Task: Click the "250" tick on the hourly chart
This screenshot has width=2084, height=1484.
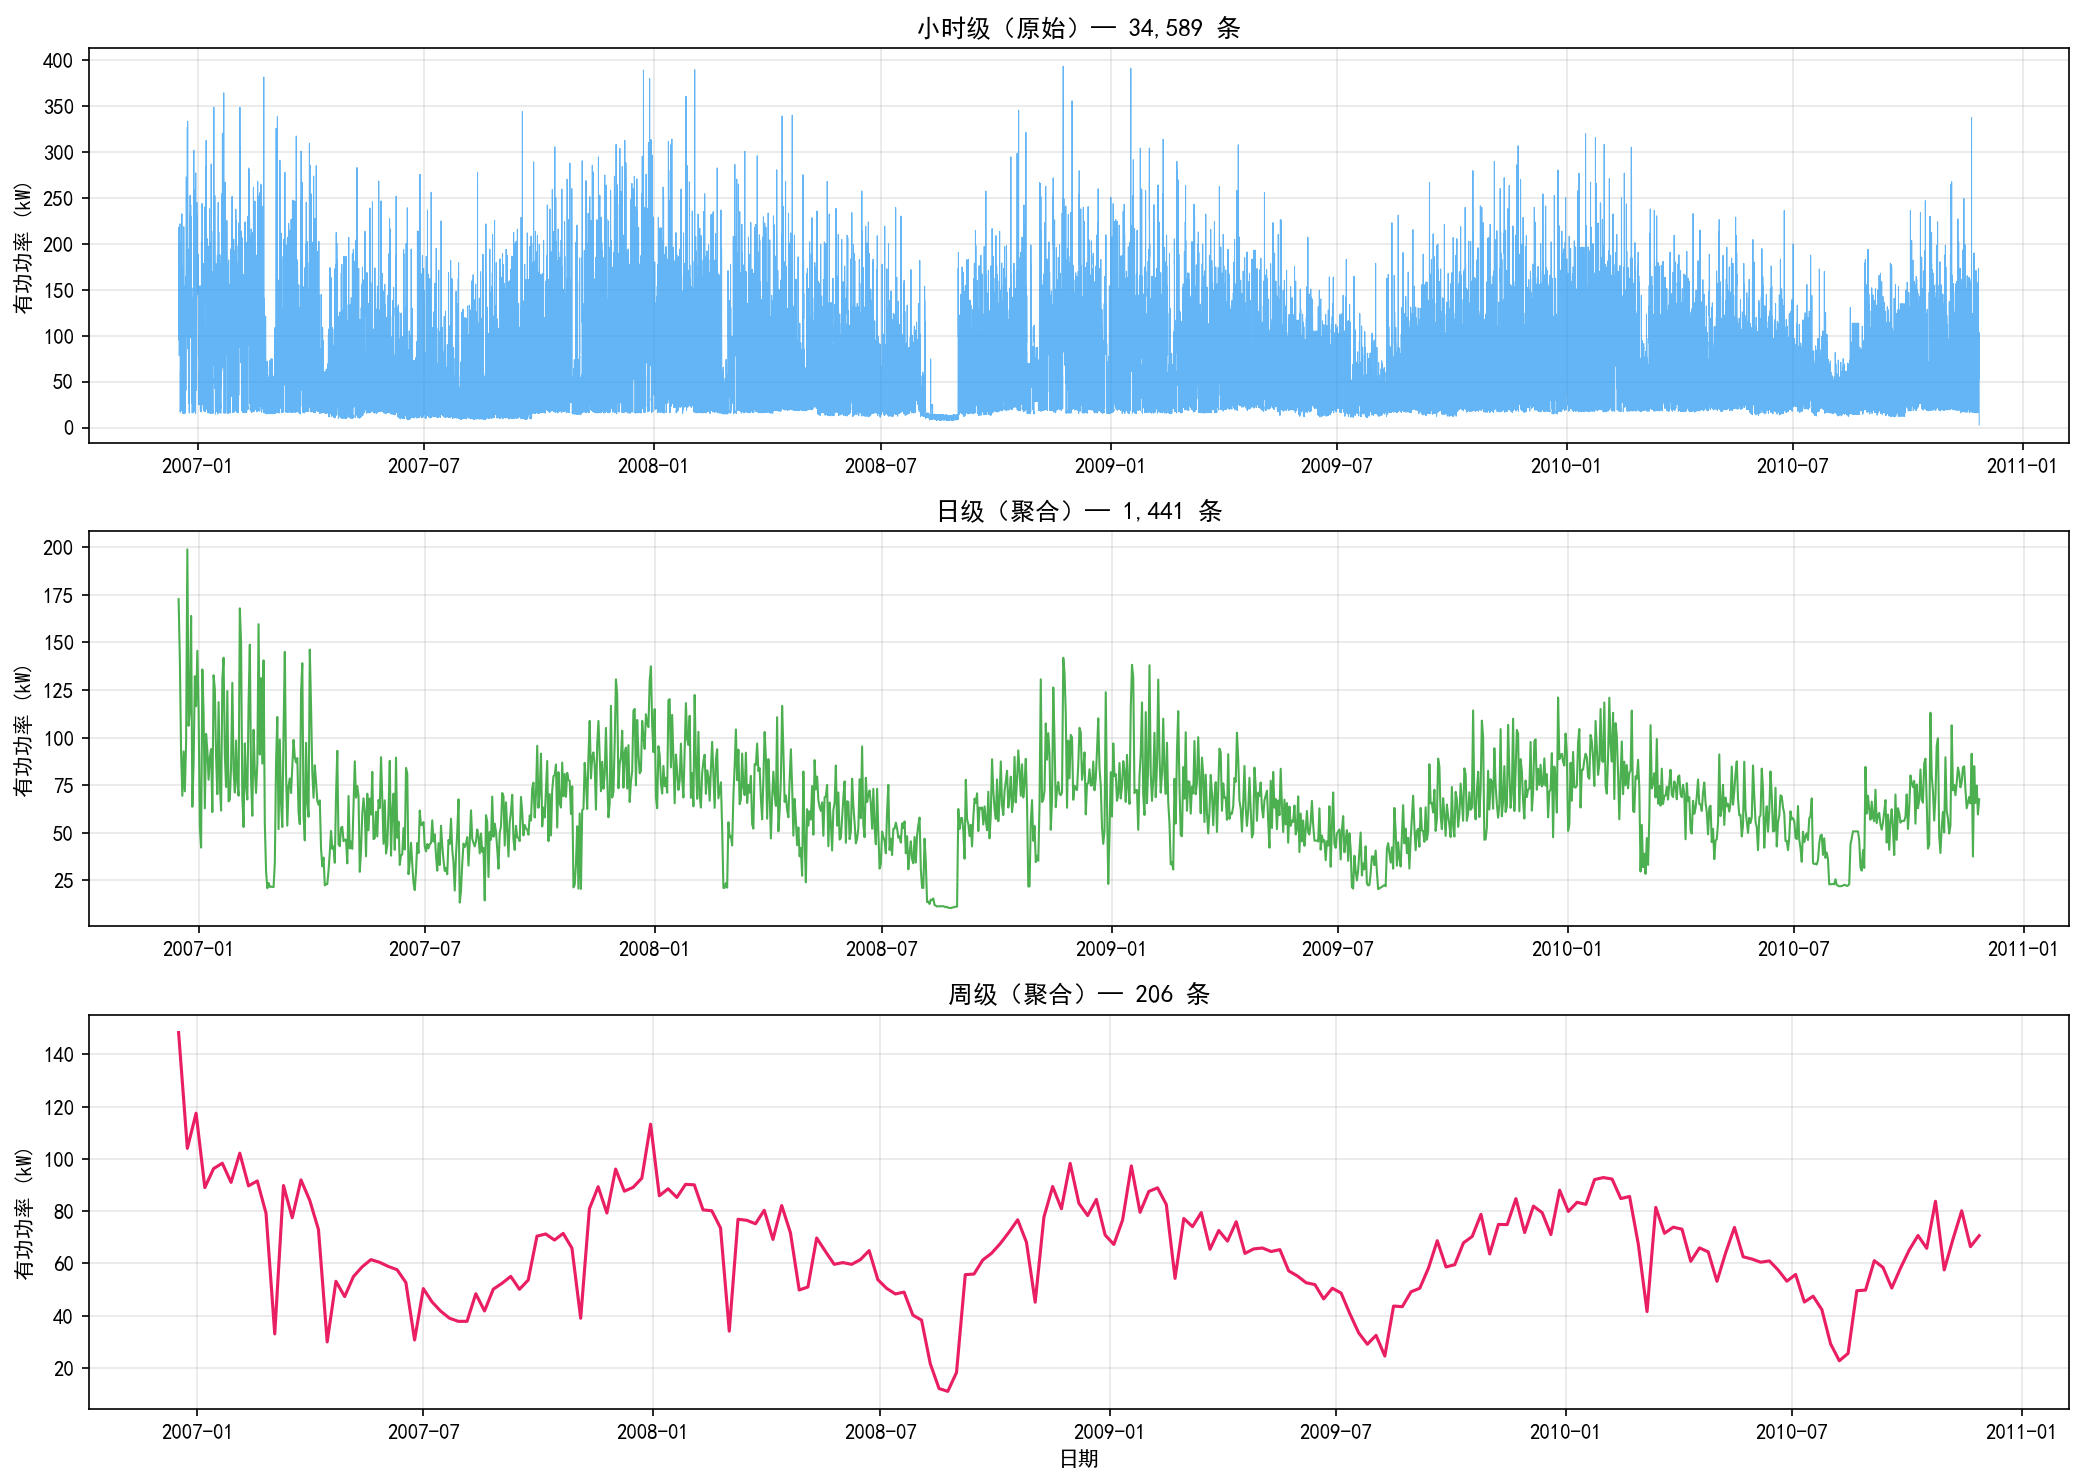Action: pos(58,199)
